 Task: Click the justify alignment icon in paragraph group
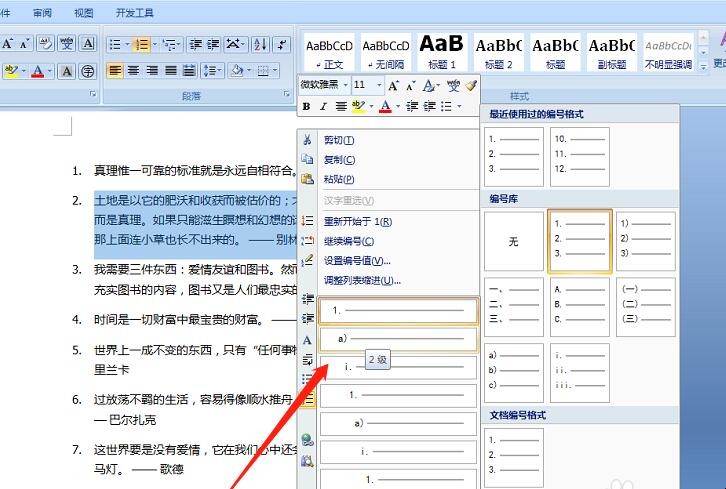click(x=169, y=71)
